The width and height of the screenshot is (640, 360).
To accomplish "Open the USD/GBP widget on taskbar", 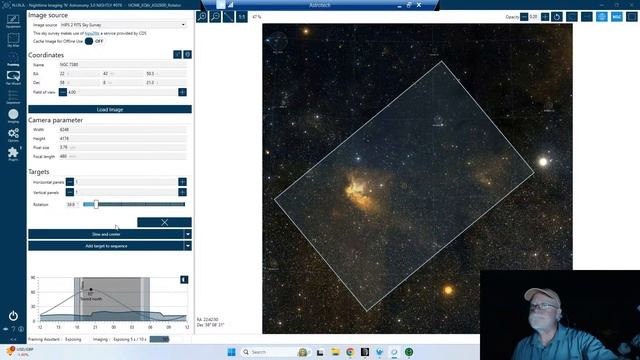I will pyautogui.click(x=20, y=352).
